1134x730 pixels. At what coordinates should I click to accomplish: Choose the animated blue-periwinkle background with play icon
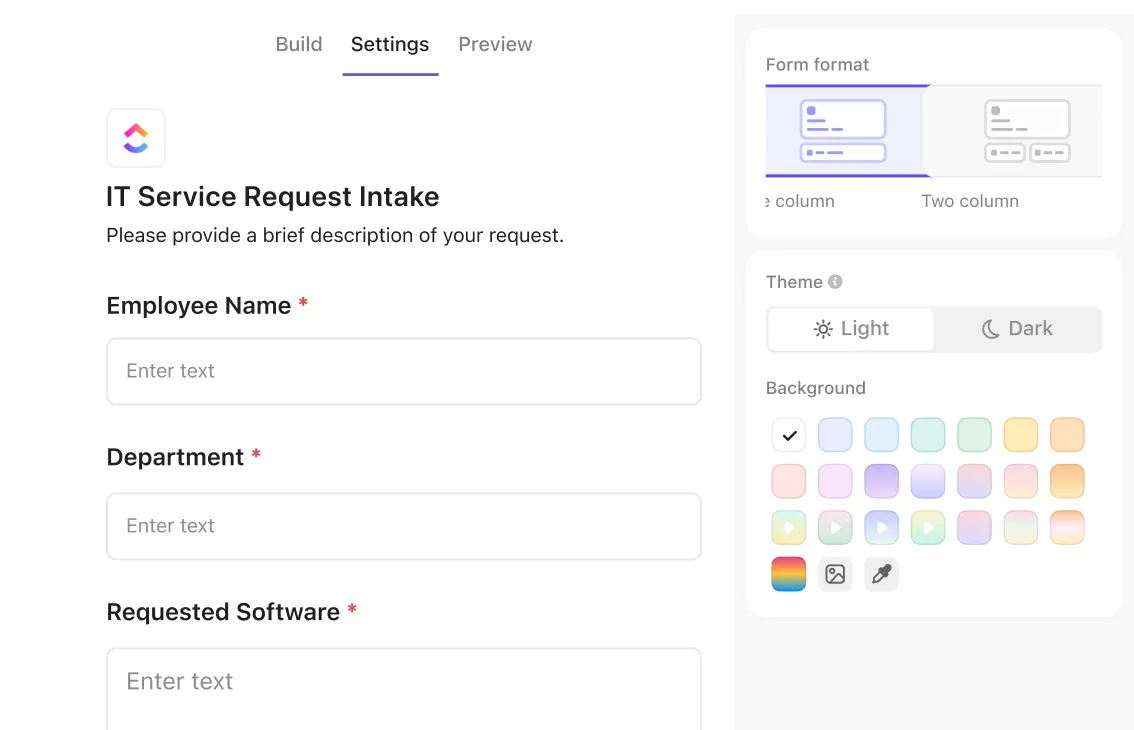point(882,528)
